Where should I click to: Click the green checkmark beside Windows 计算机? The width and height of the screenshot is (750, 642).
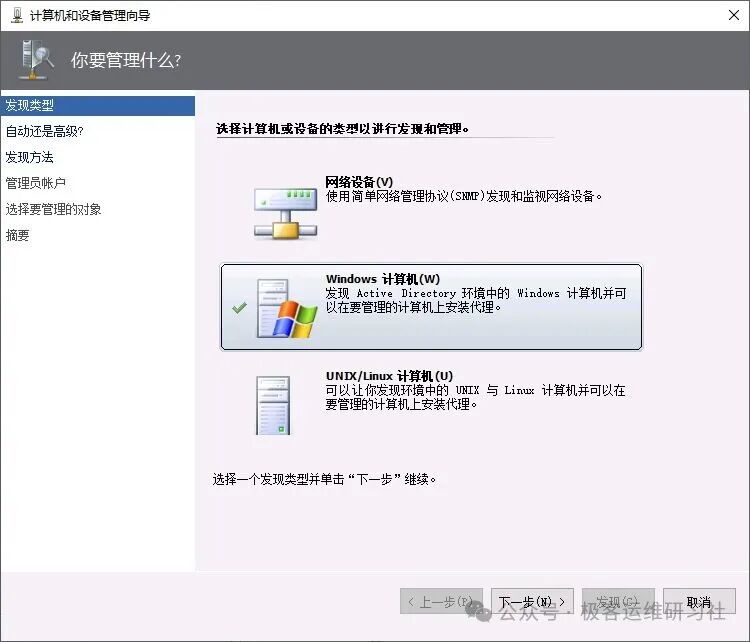click(239, 308)
